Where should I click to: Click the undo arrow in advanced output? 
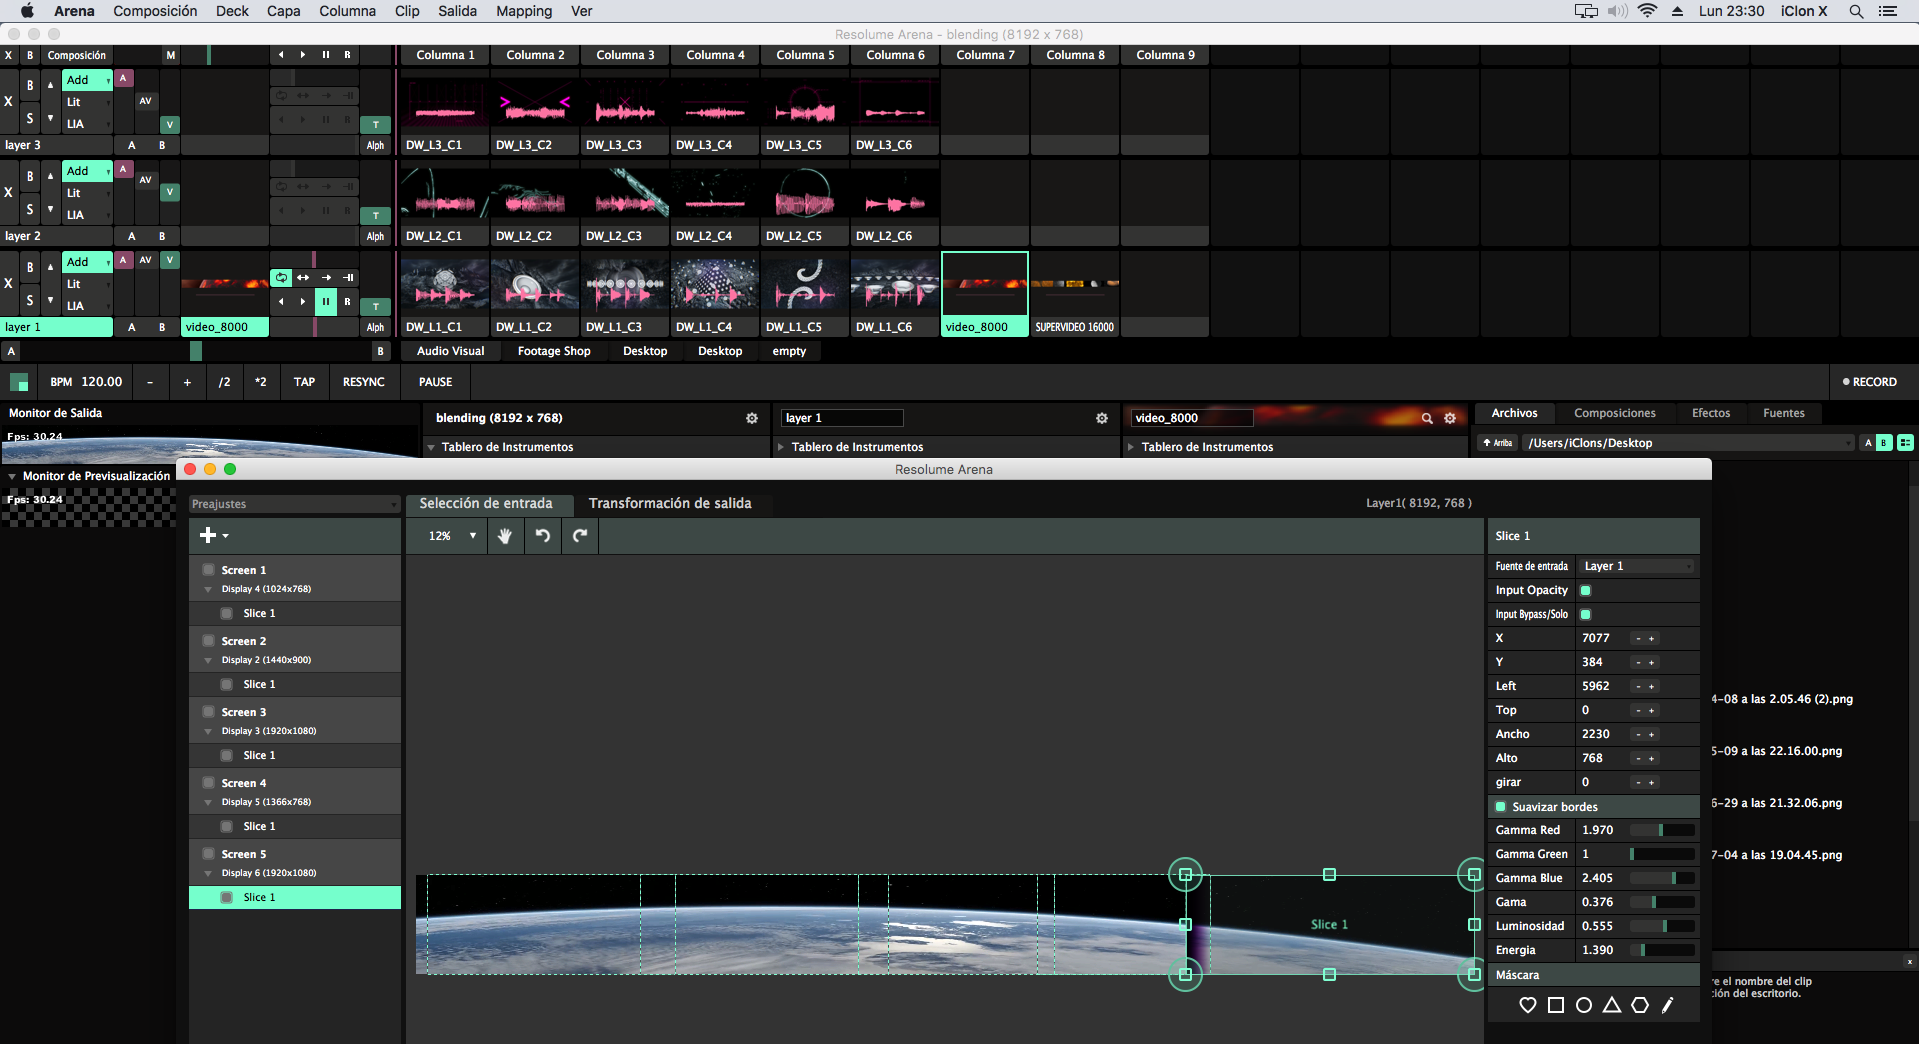(543, 536)
